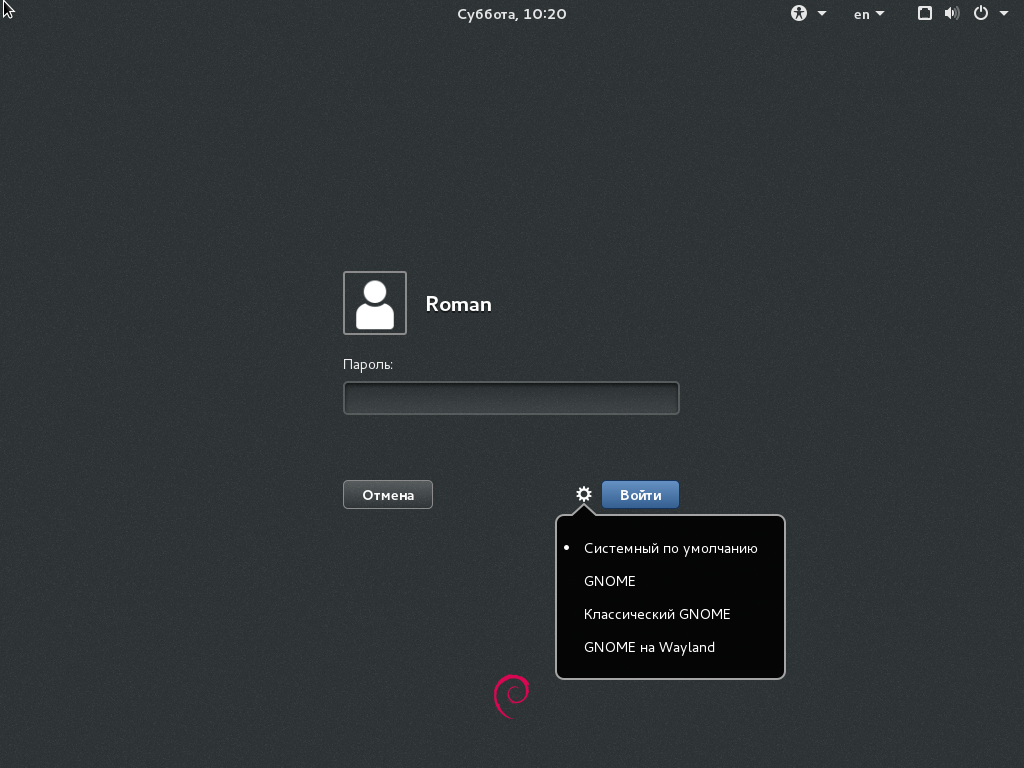Open the clock showing Суббота, 10:20
1024x768 pixels.
(512, 14)
